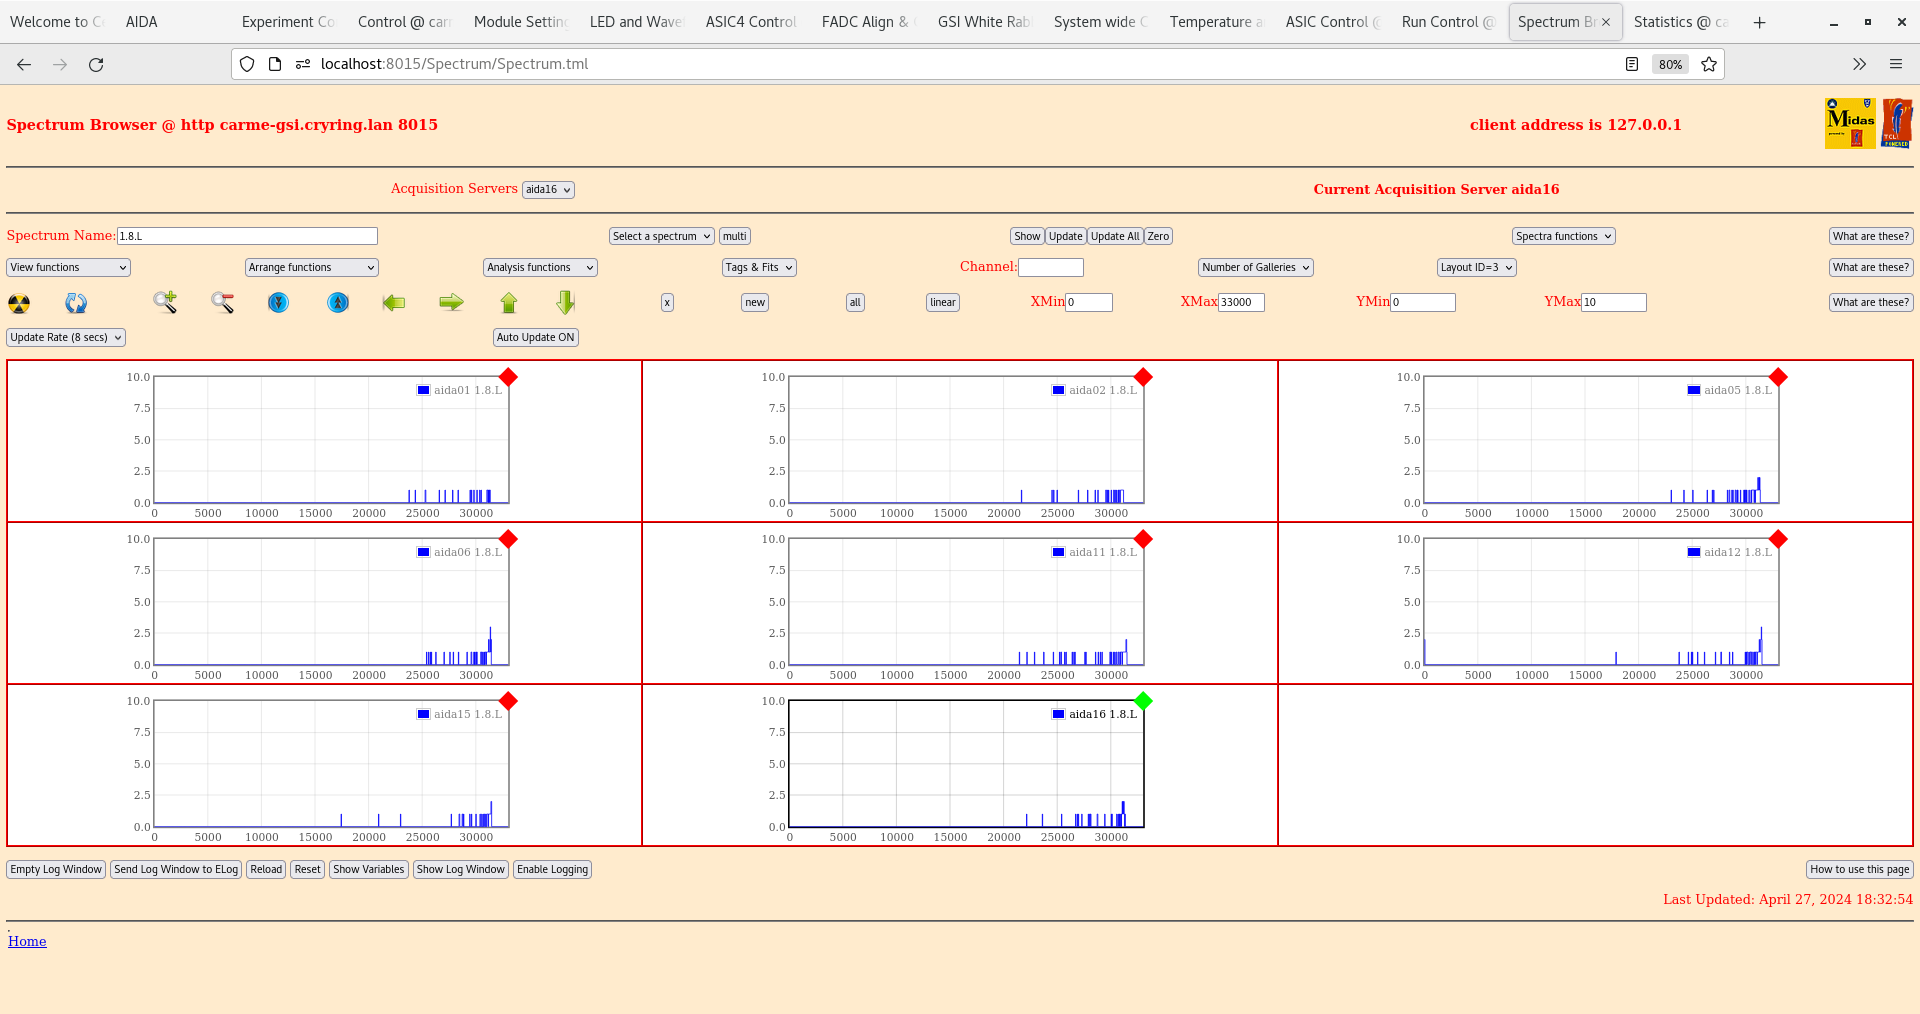
Task: Open the Acquisition Servers aida16 dropdown
Action: pyautogui.click(x=548, y=190)
